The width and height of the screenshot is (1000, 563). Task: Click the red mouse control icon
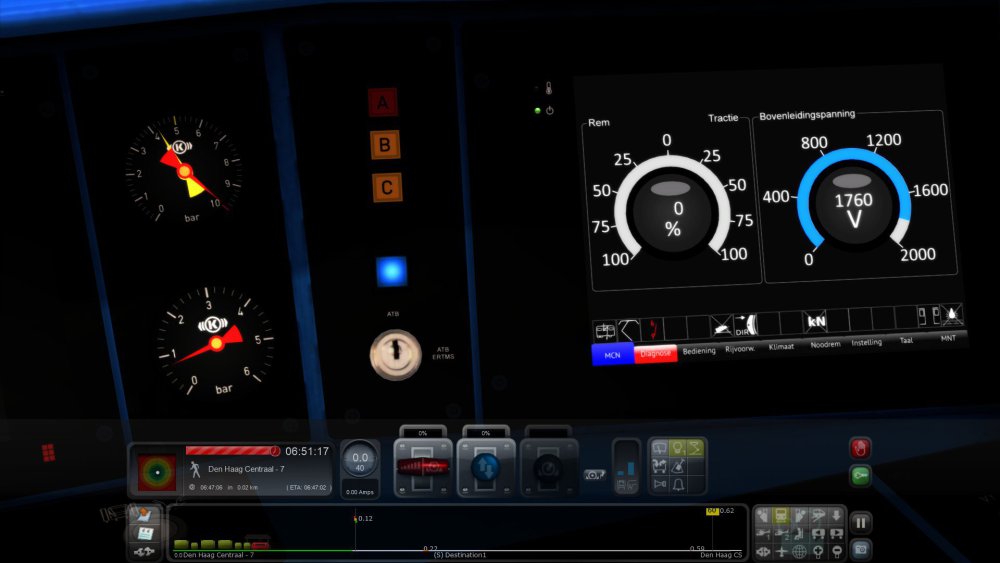tap(860, 447)
